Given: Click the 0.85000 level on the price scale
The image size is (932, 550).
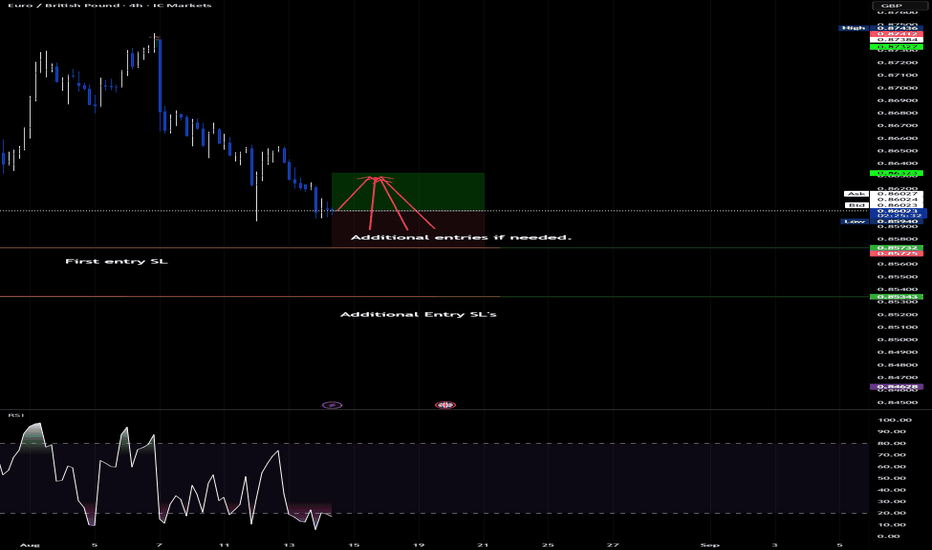Looking at the screenshot, I should pos(897,340).
